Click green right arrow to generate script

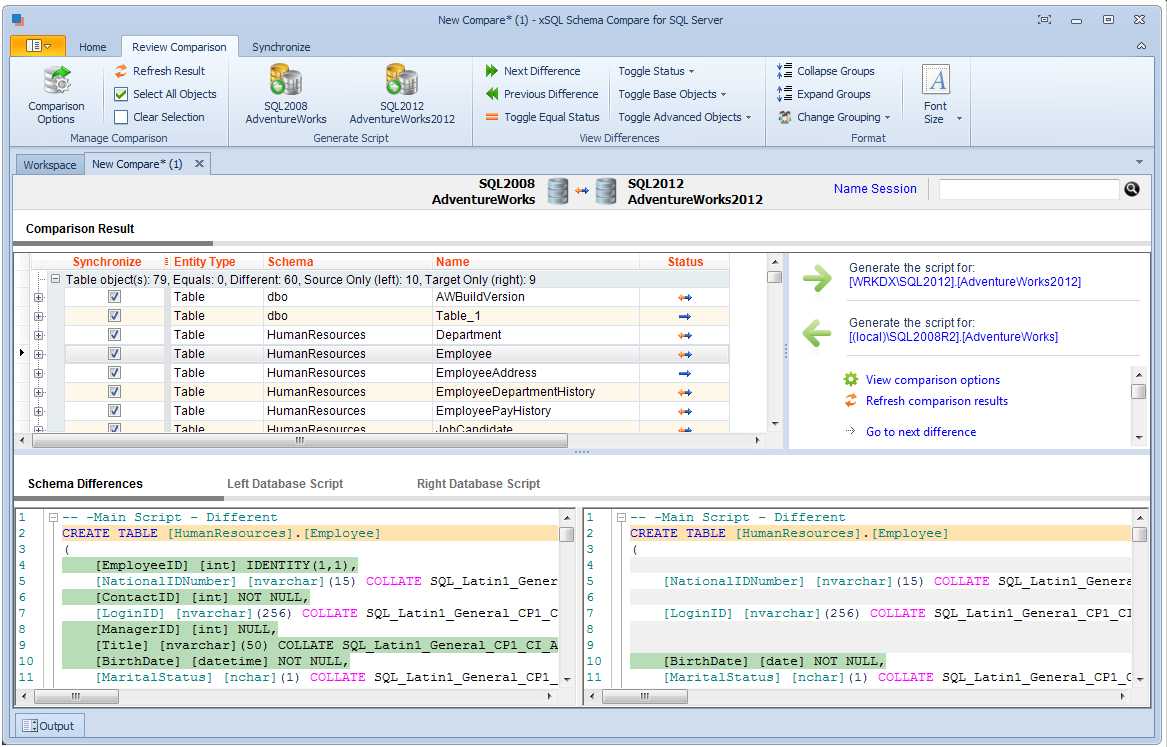817,278
